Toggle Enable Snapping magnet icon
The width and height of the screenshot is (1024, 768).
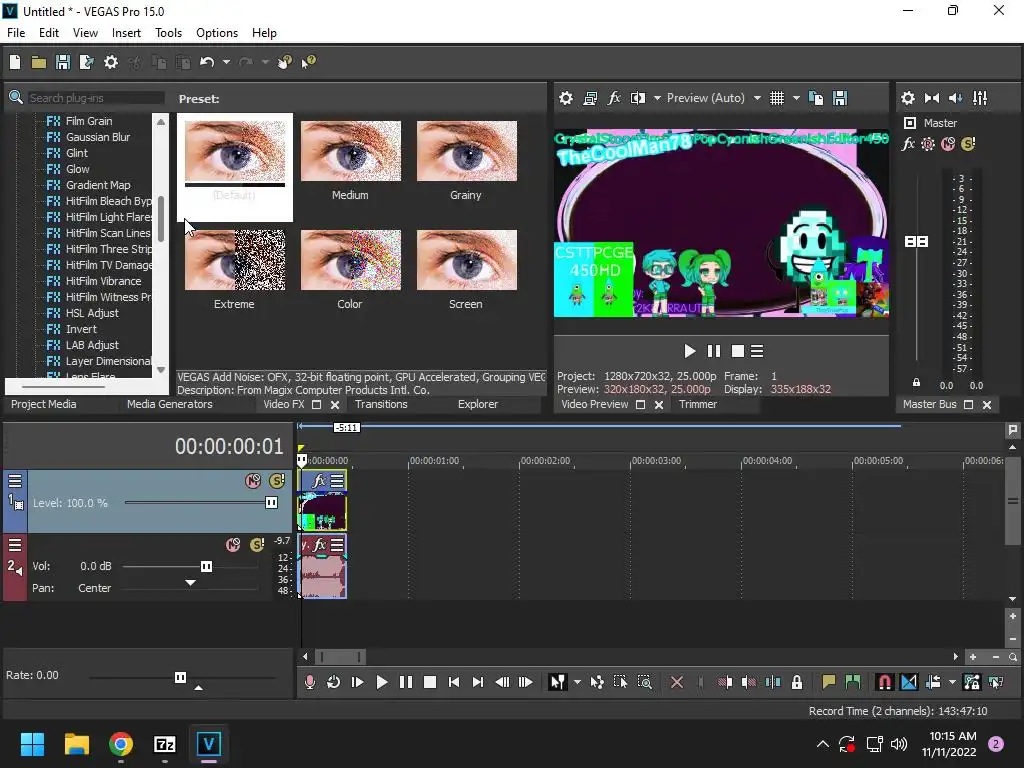pos(884,682)
